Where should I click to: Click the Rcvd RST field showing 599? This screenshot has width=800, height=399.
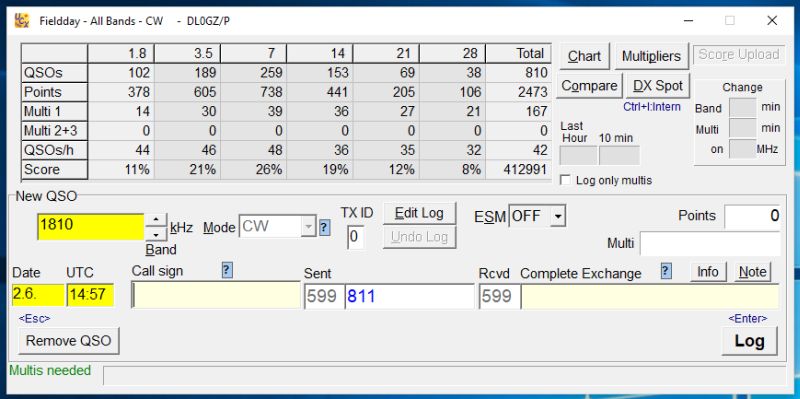[x=499, y=296]
